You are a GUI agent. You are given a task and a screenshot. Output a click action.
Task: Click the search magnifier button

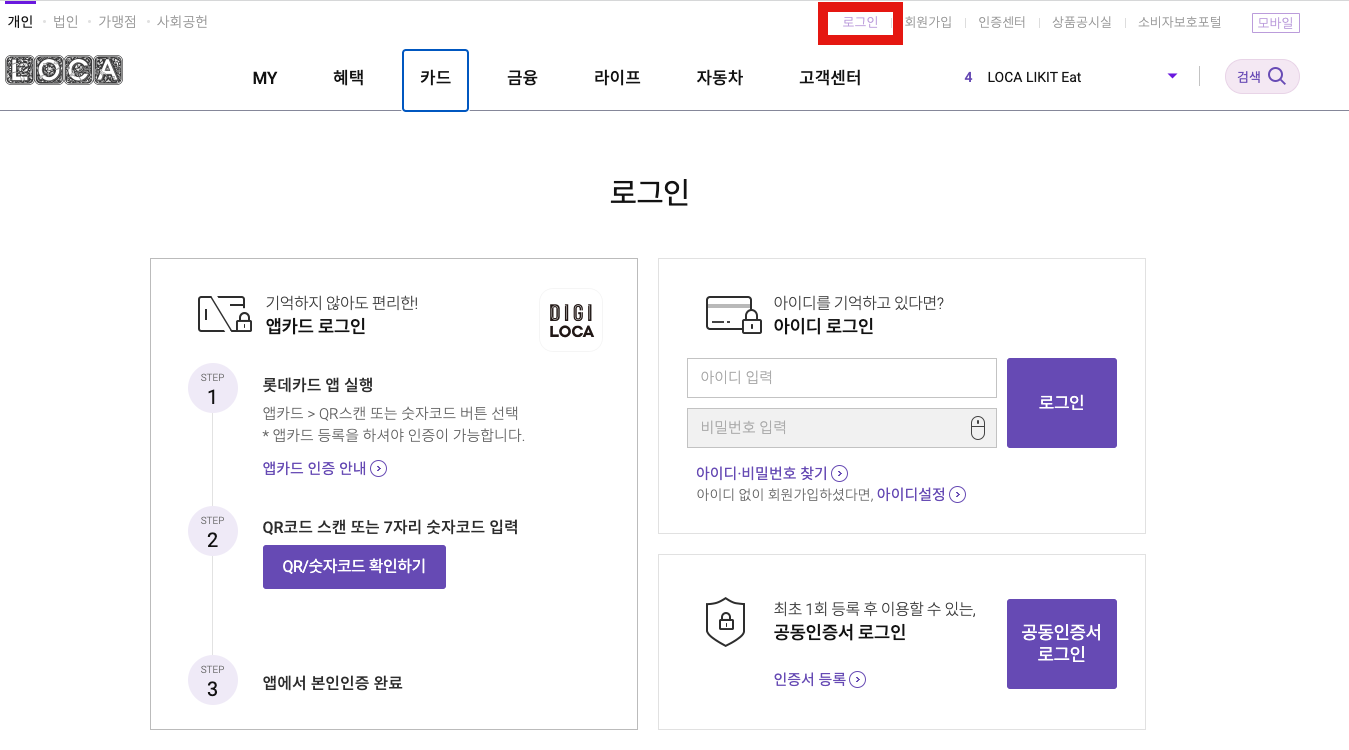pos(1262,77)
